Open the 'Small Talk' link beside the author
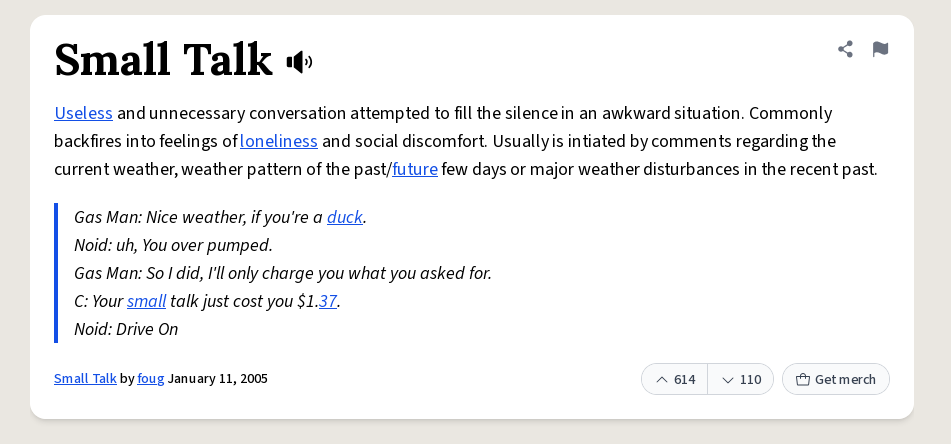Image resolution: width=951 pixels, height=444 pixels. pos(85,378)
